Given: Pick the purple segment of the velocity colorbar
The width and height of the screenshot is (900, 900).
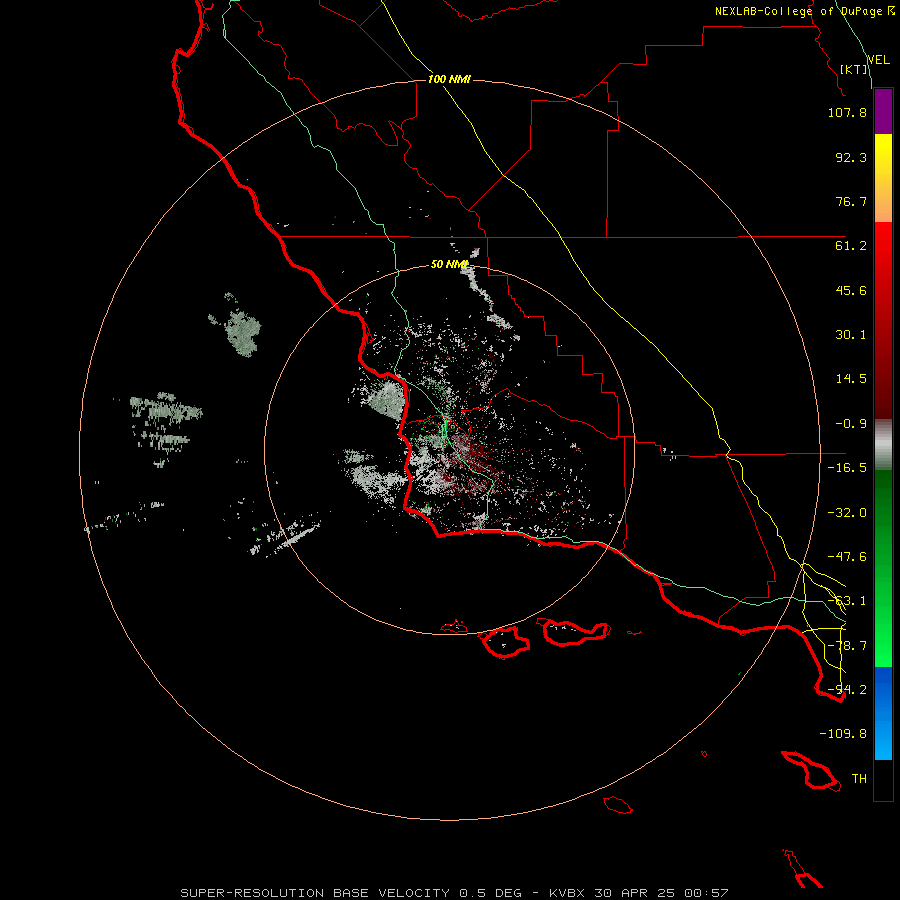Looking at the screenshot, I should tap(883, 111).
